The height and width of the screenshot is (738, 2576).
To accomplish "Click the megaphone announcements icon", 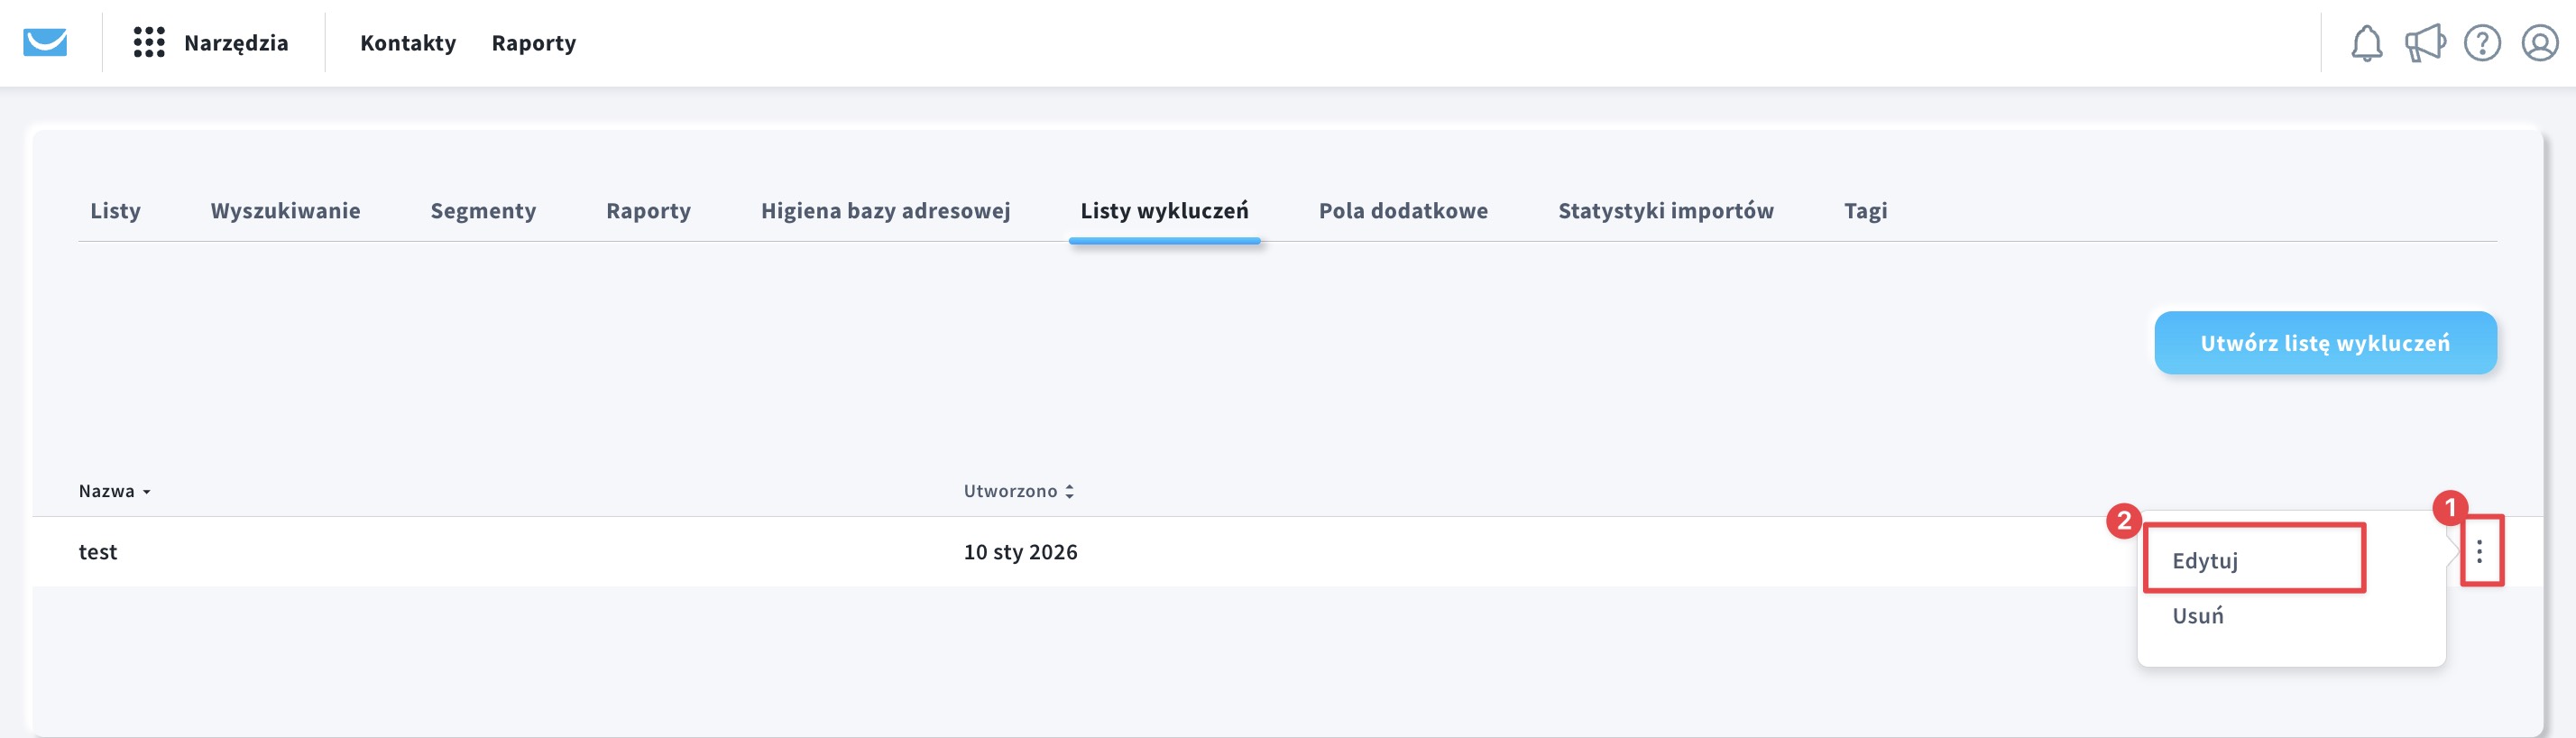I will 2424,43.
